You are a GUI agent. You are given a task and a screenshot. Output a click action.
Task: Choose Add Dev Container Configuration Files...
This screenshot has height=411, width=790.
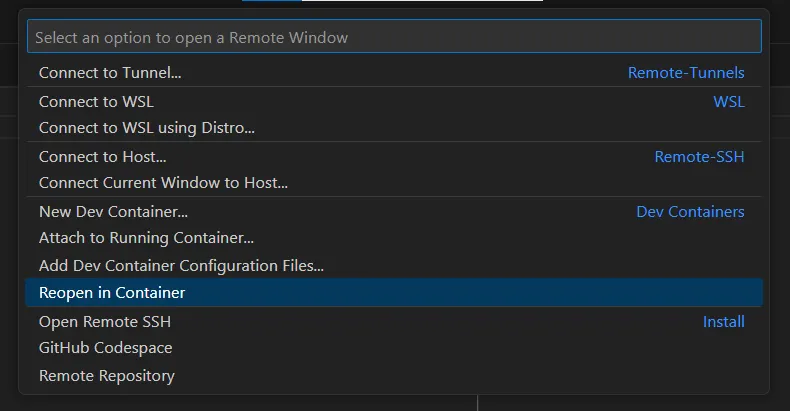click(x=181, y=266)
